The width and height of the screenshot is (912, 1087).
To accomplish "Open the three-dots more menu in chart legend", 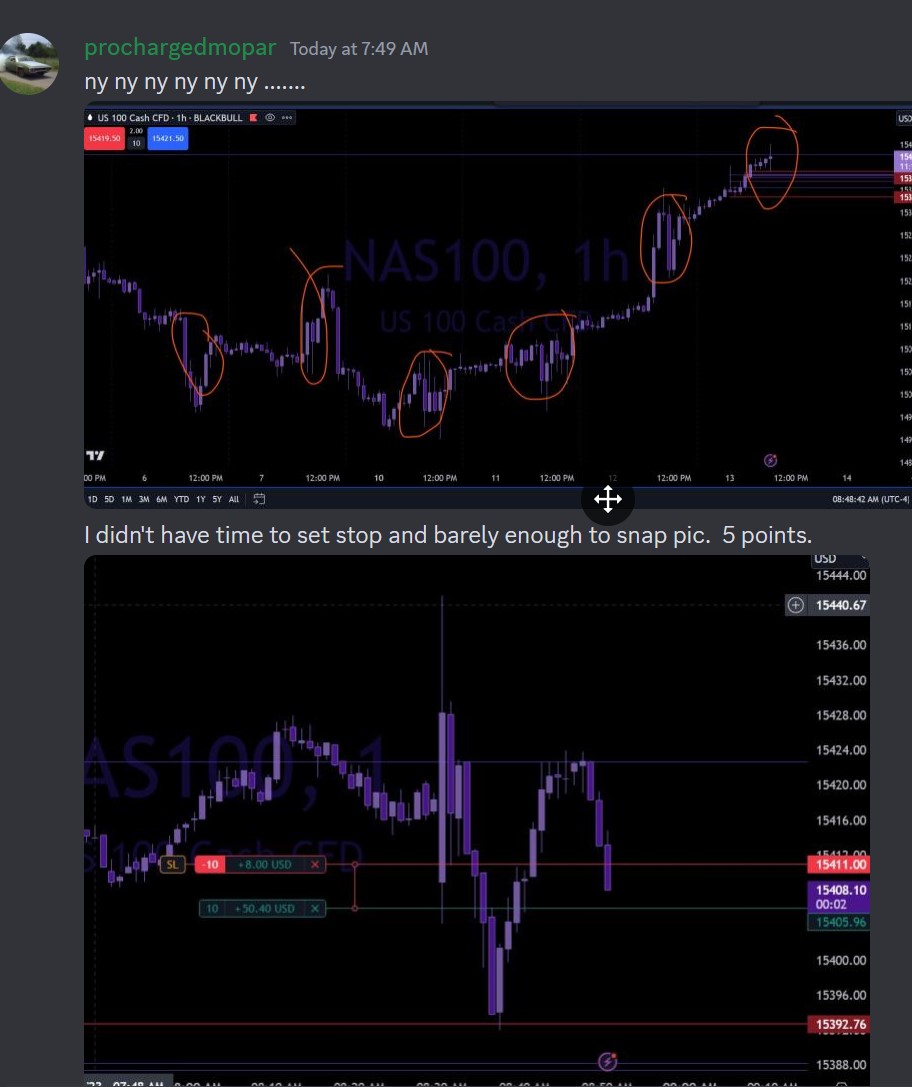I will (287, 118).
